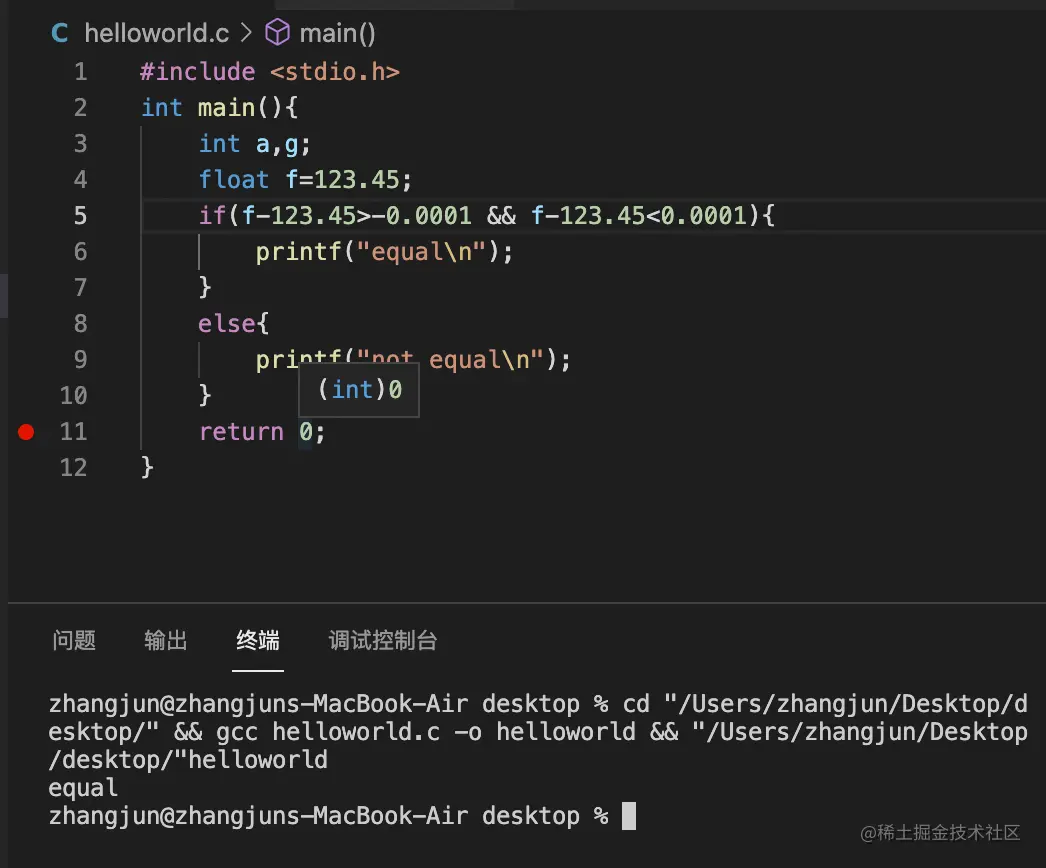Click line number 12 in the gutter
This screenshot has width=1046, height=868.
73,468
